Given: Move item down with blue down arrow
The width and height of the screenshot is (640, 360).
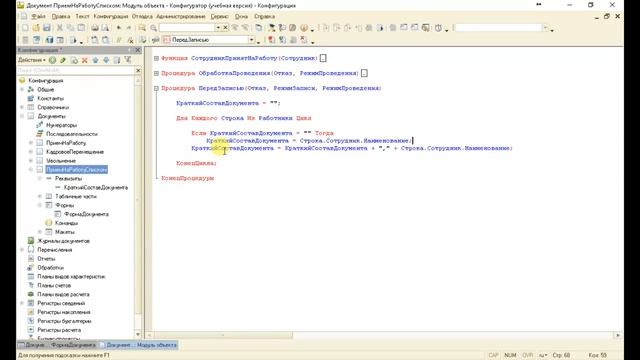Looking at the screenshot, I should point(106,60).
